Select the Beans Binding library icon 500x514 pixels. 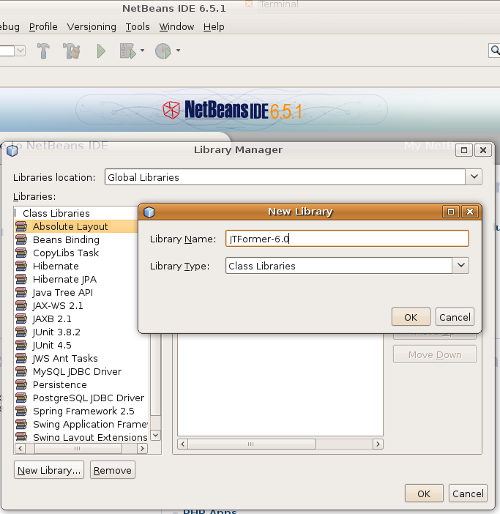tap(21, 240)
